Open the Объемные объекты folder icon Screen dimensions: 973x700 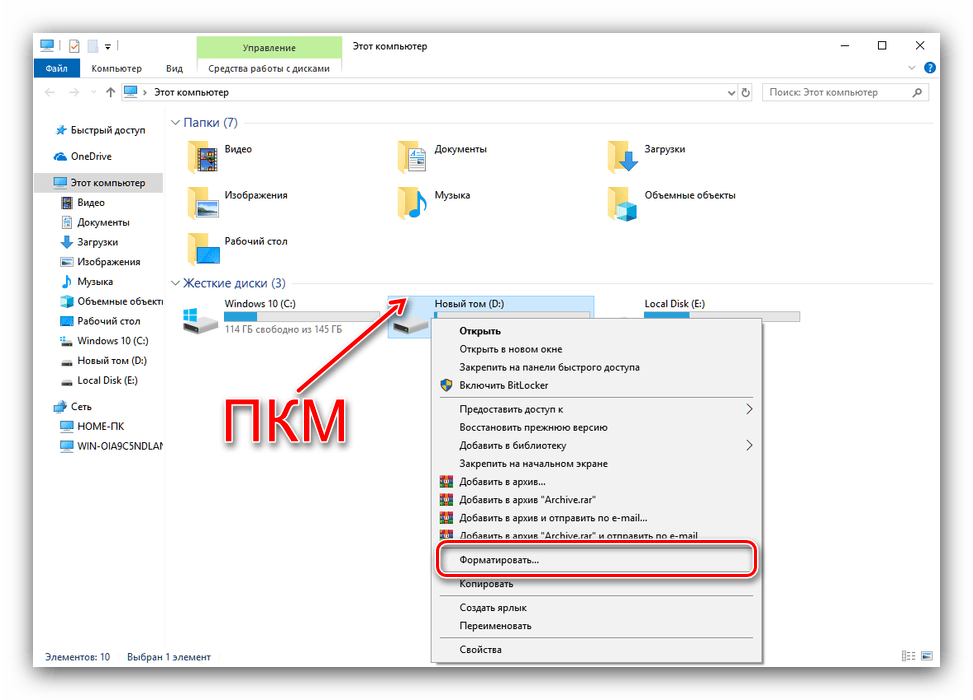point(622,202)
